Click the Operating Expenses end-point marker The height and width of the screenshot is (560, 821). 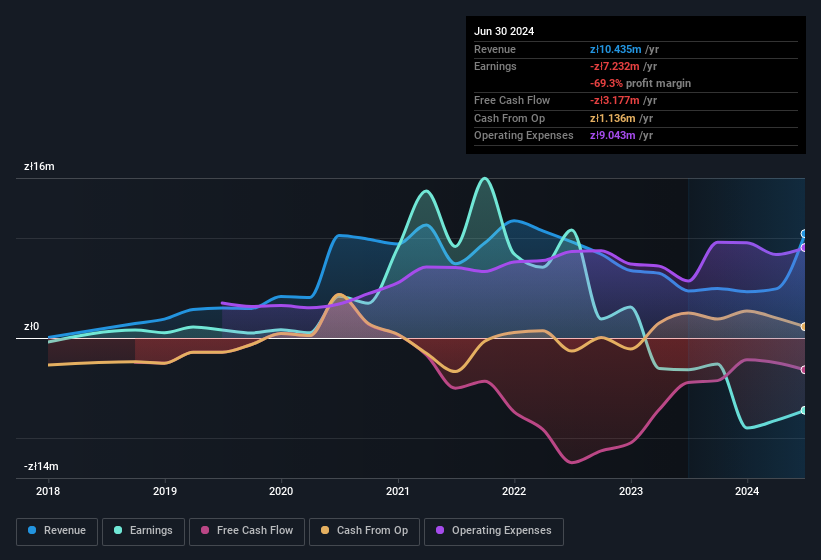[804, 248]
